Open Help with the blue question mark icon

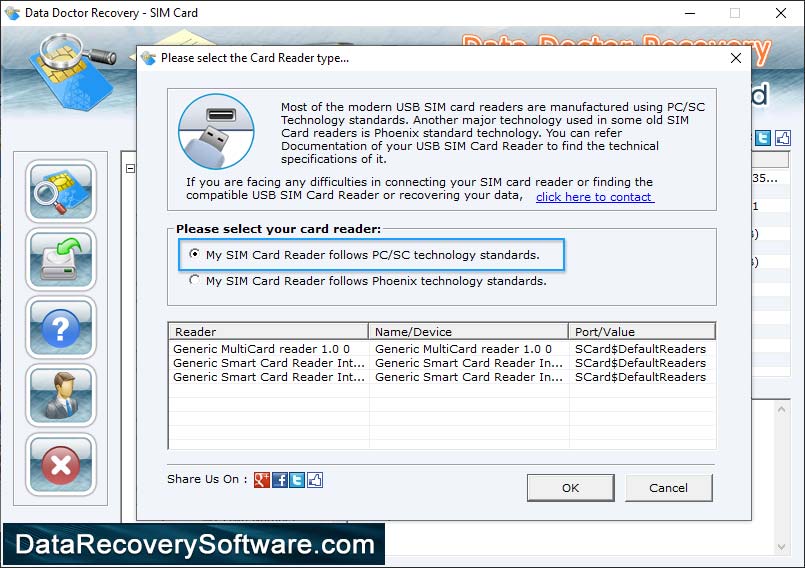click(61, 328)
